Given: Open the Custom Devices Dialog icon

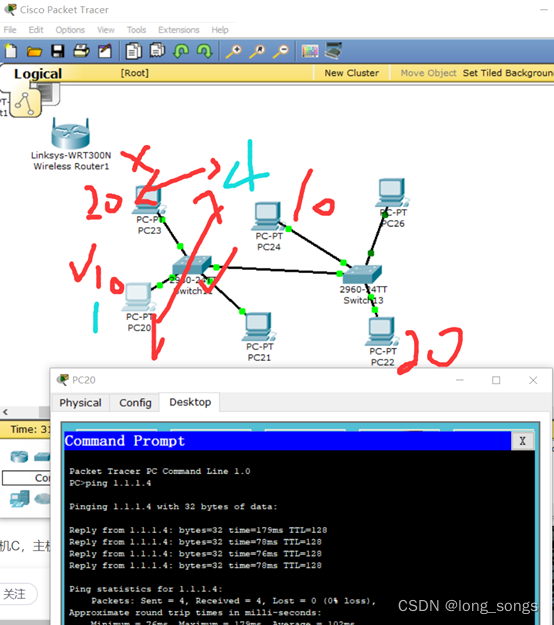Looking at the screenshot, I should point(334,51).
